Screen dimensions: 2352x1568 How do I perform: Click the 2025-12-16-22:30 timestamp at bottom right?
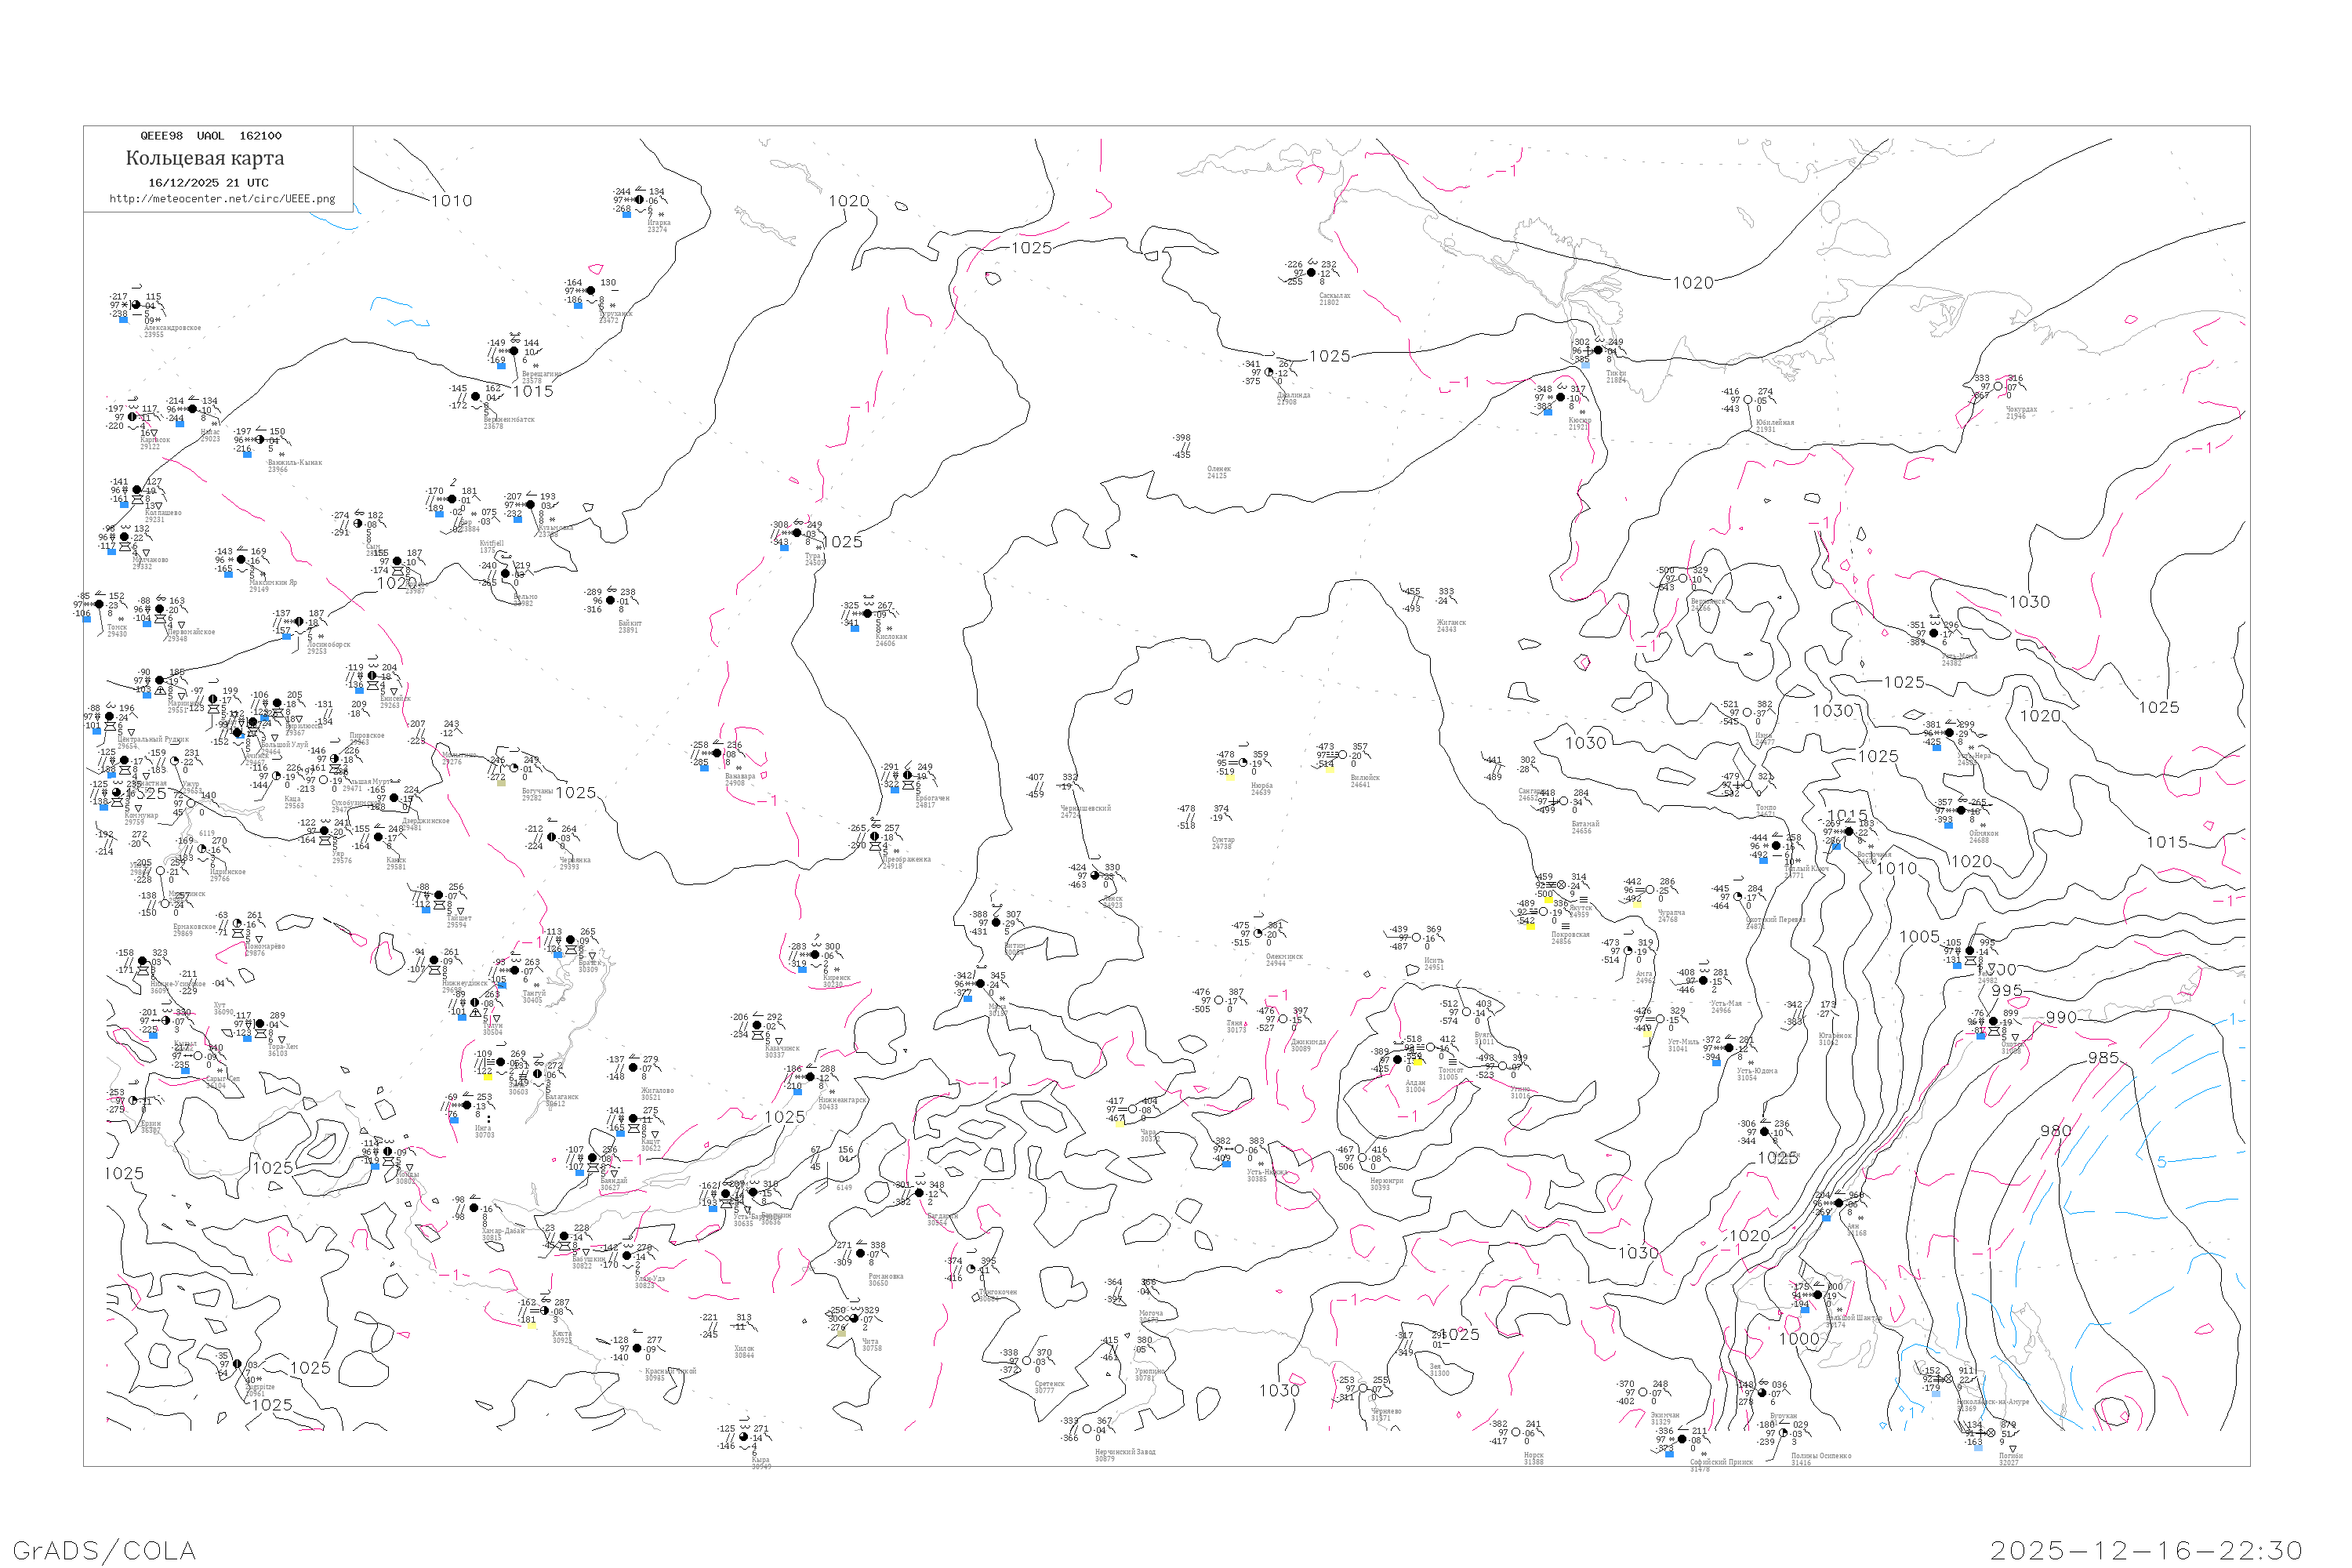[2146, 1550]
